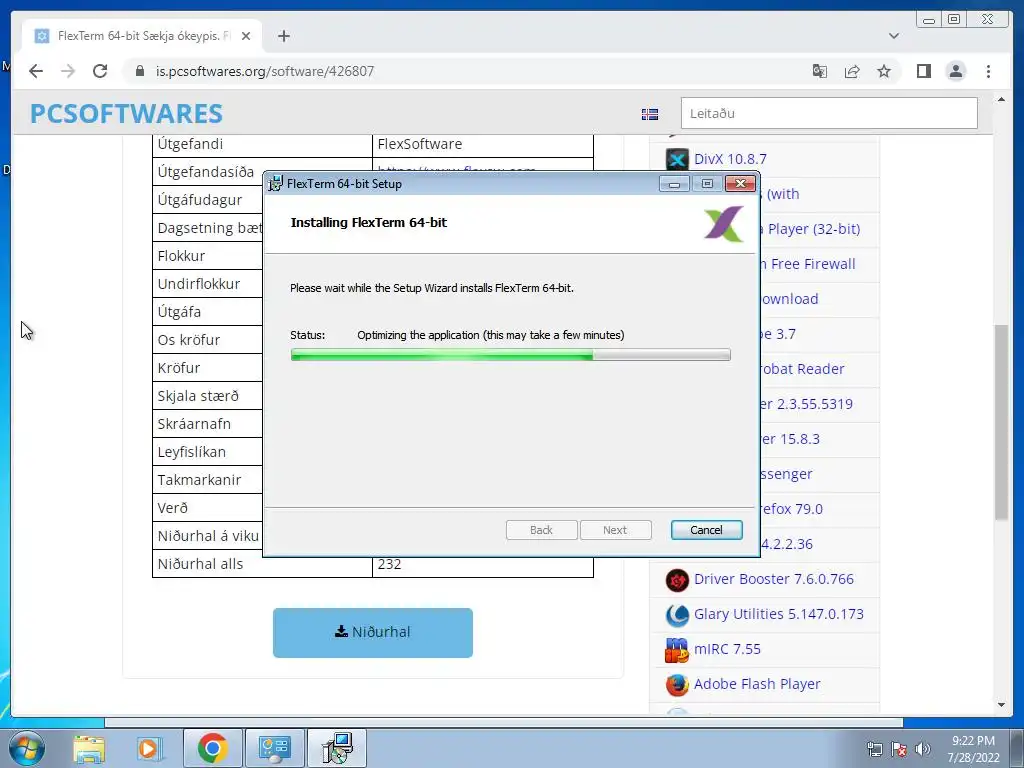
Task: Click the clock showing 9:22 PM
Action: click(973, 741)
